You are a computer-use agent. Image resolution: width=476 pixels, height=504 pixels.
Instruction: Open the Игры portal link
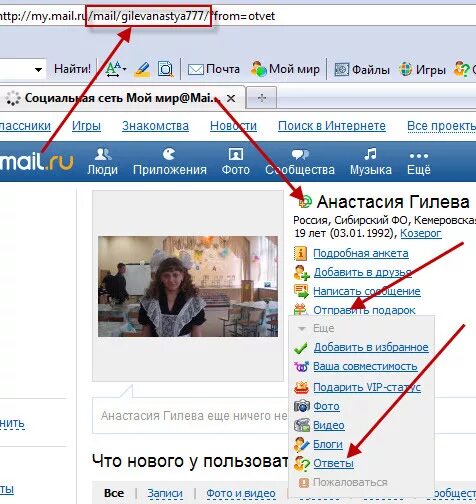86,126
